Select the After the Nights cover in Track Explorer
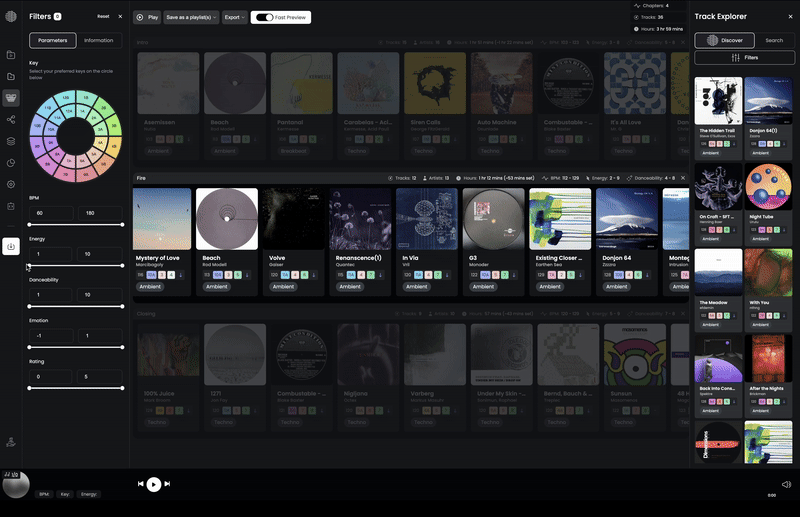The image size is (800, 517). (768, 358)
